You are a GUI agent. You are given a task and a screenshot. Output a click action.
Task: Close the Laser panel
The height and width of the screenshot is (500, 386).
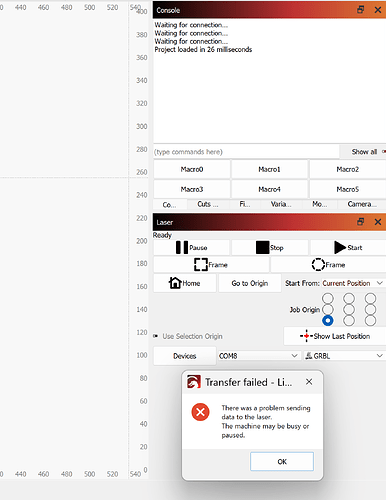[378, 222]
